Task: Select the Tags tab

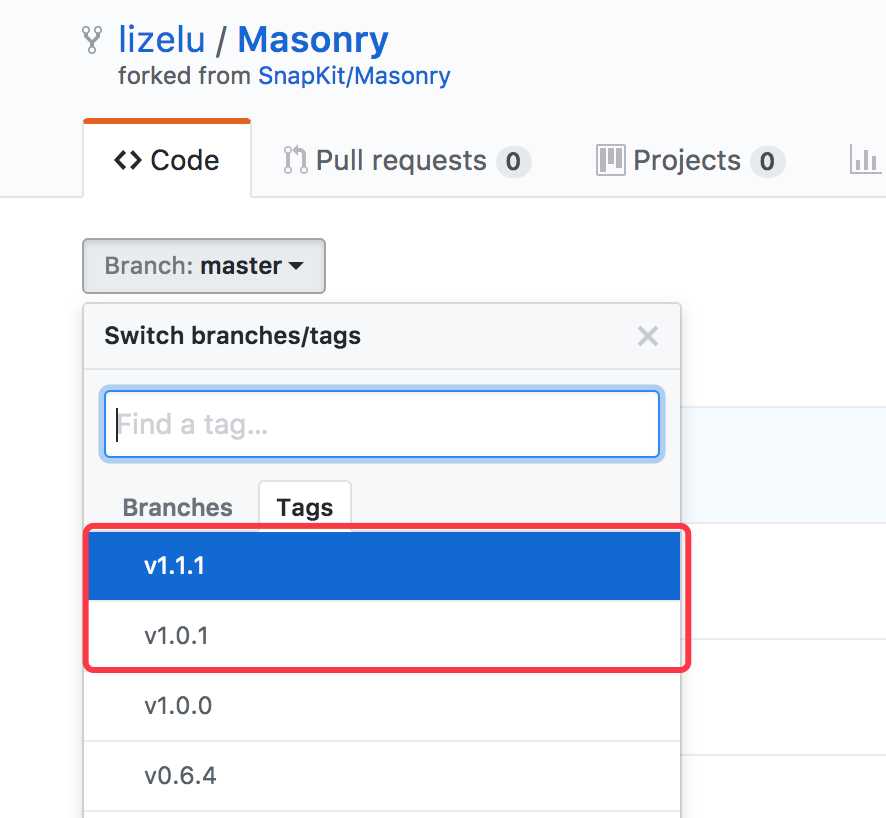Action: 305,507
